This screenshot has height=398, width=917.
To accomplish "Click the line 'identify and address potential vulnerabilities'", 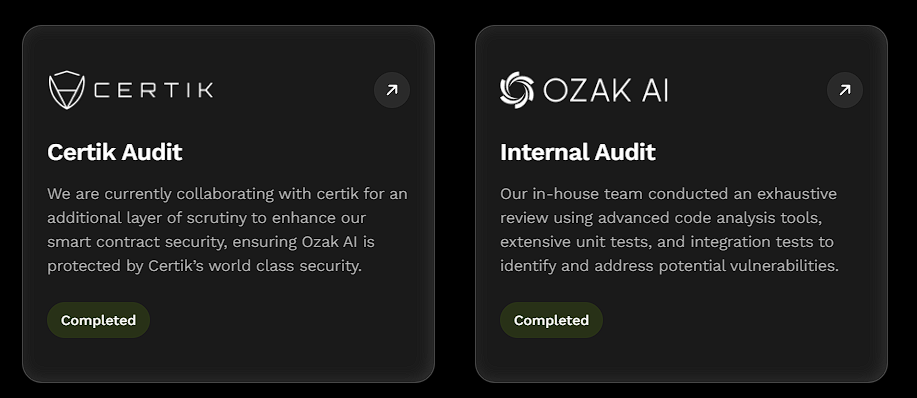I will pos(670,266).
